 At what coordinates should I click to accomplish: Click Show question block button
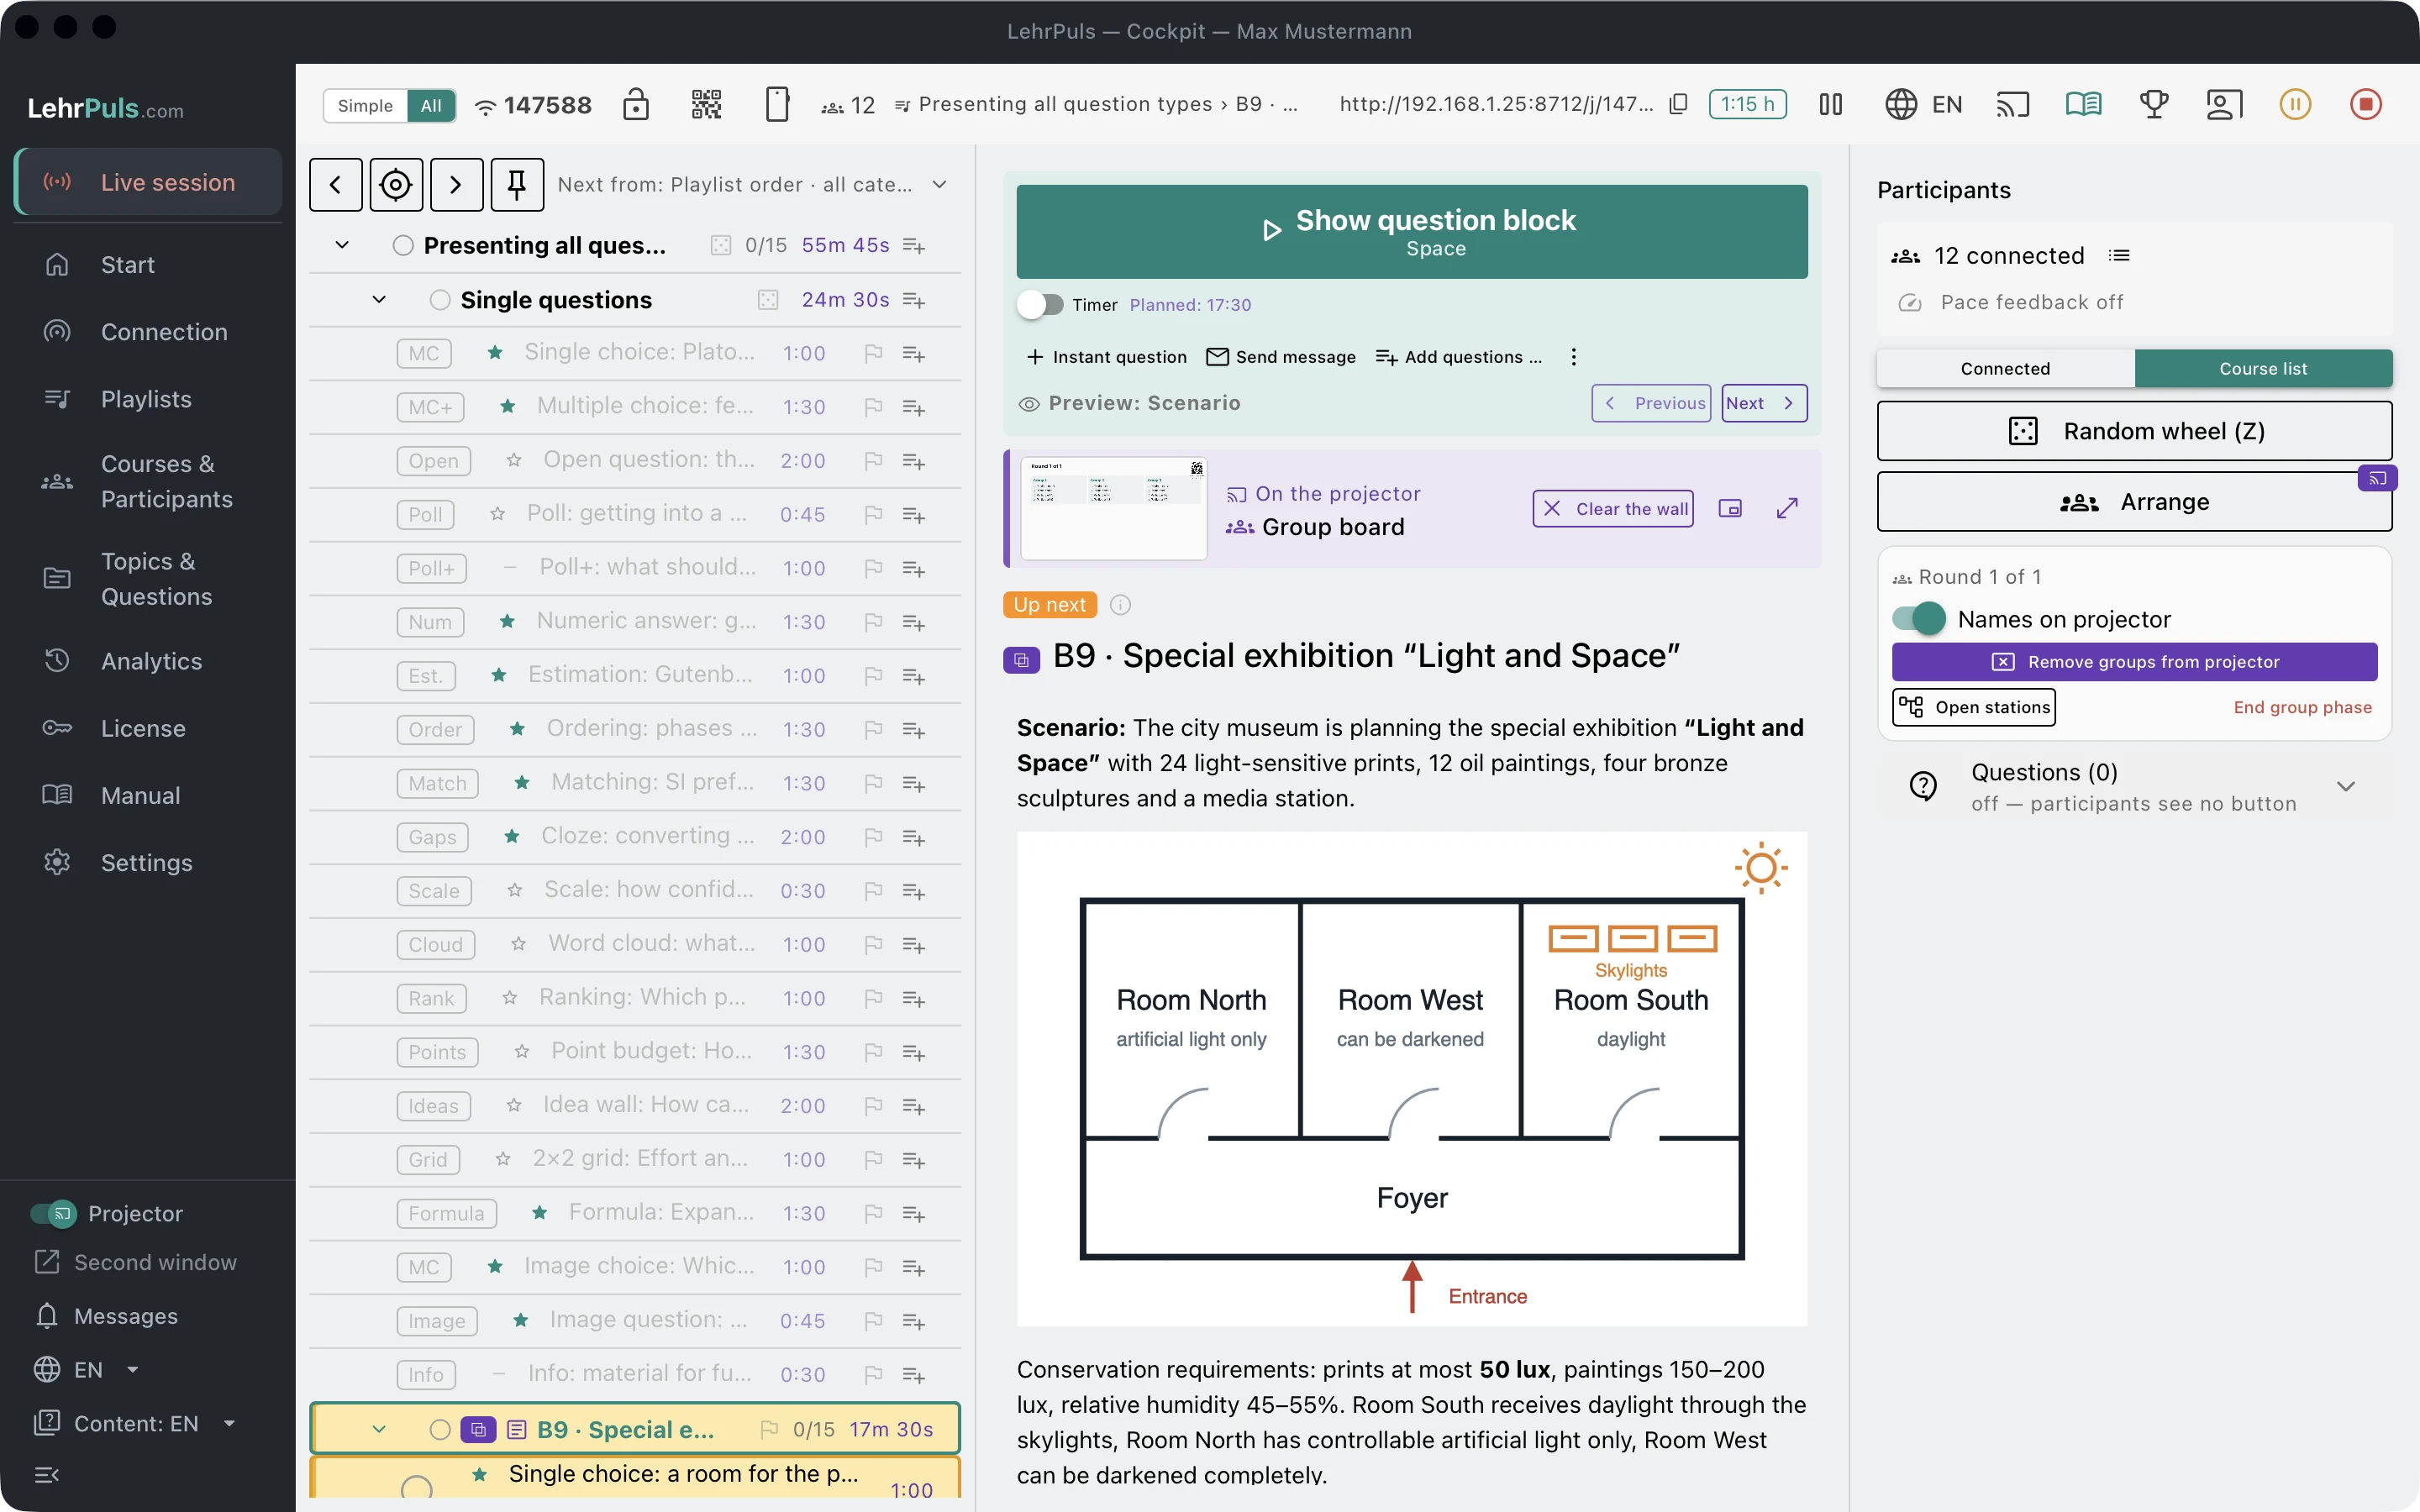tap(1412, 232)
